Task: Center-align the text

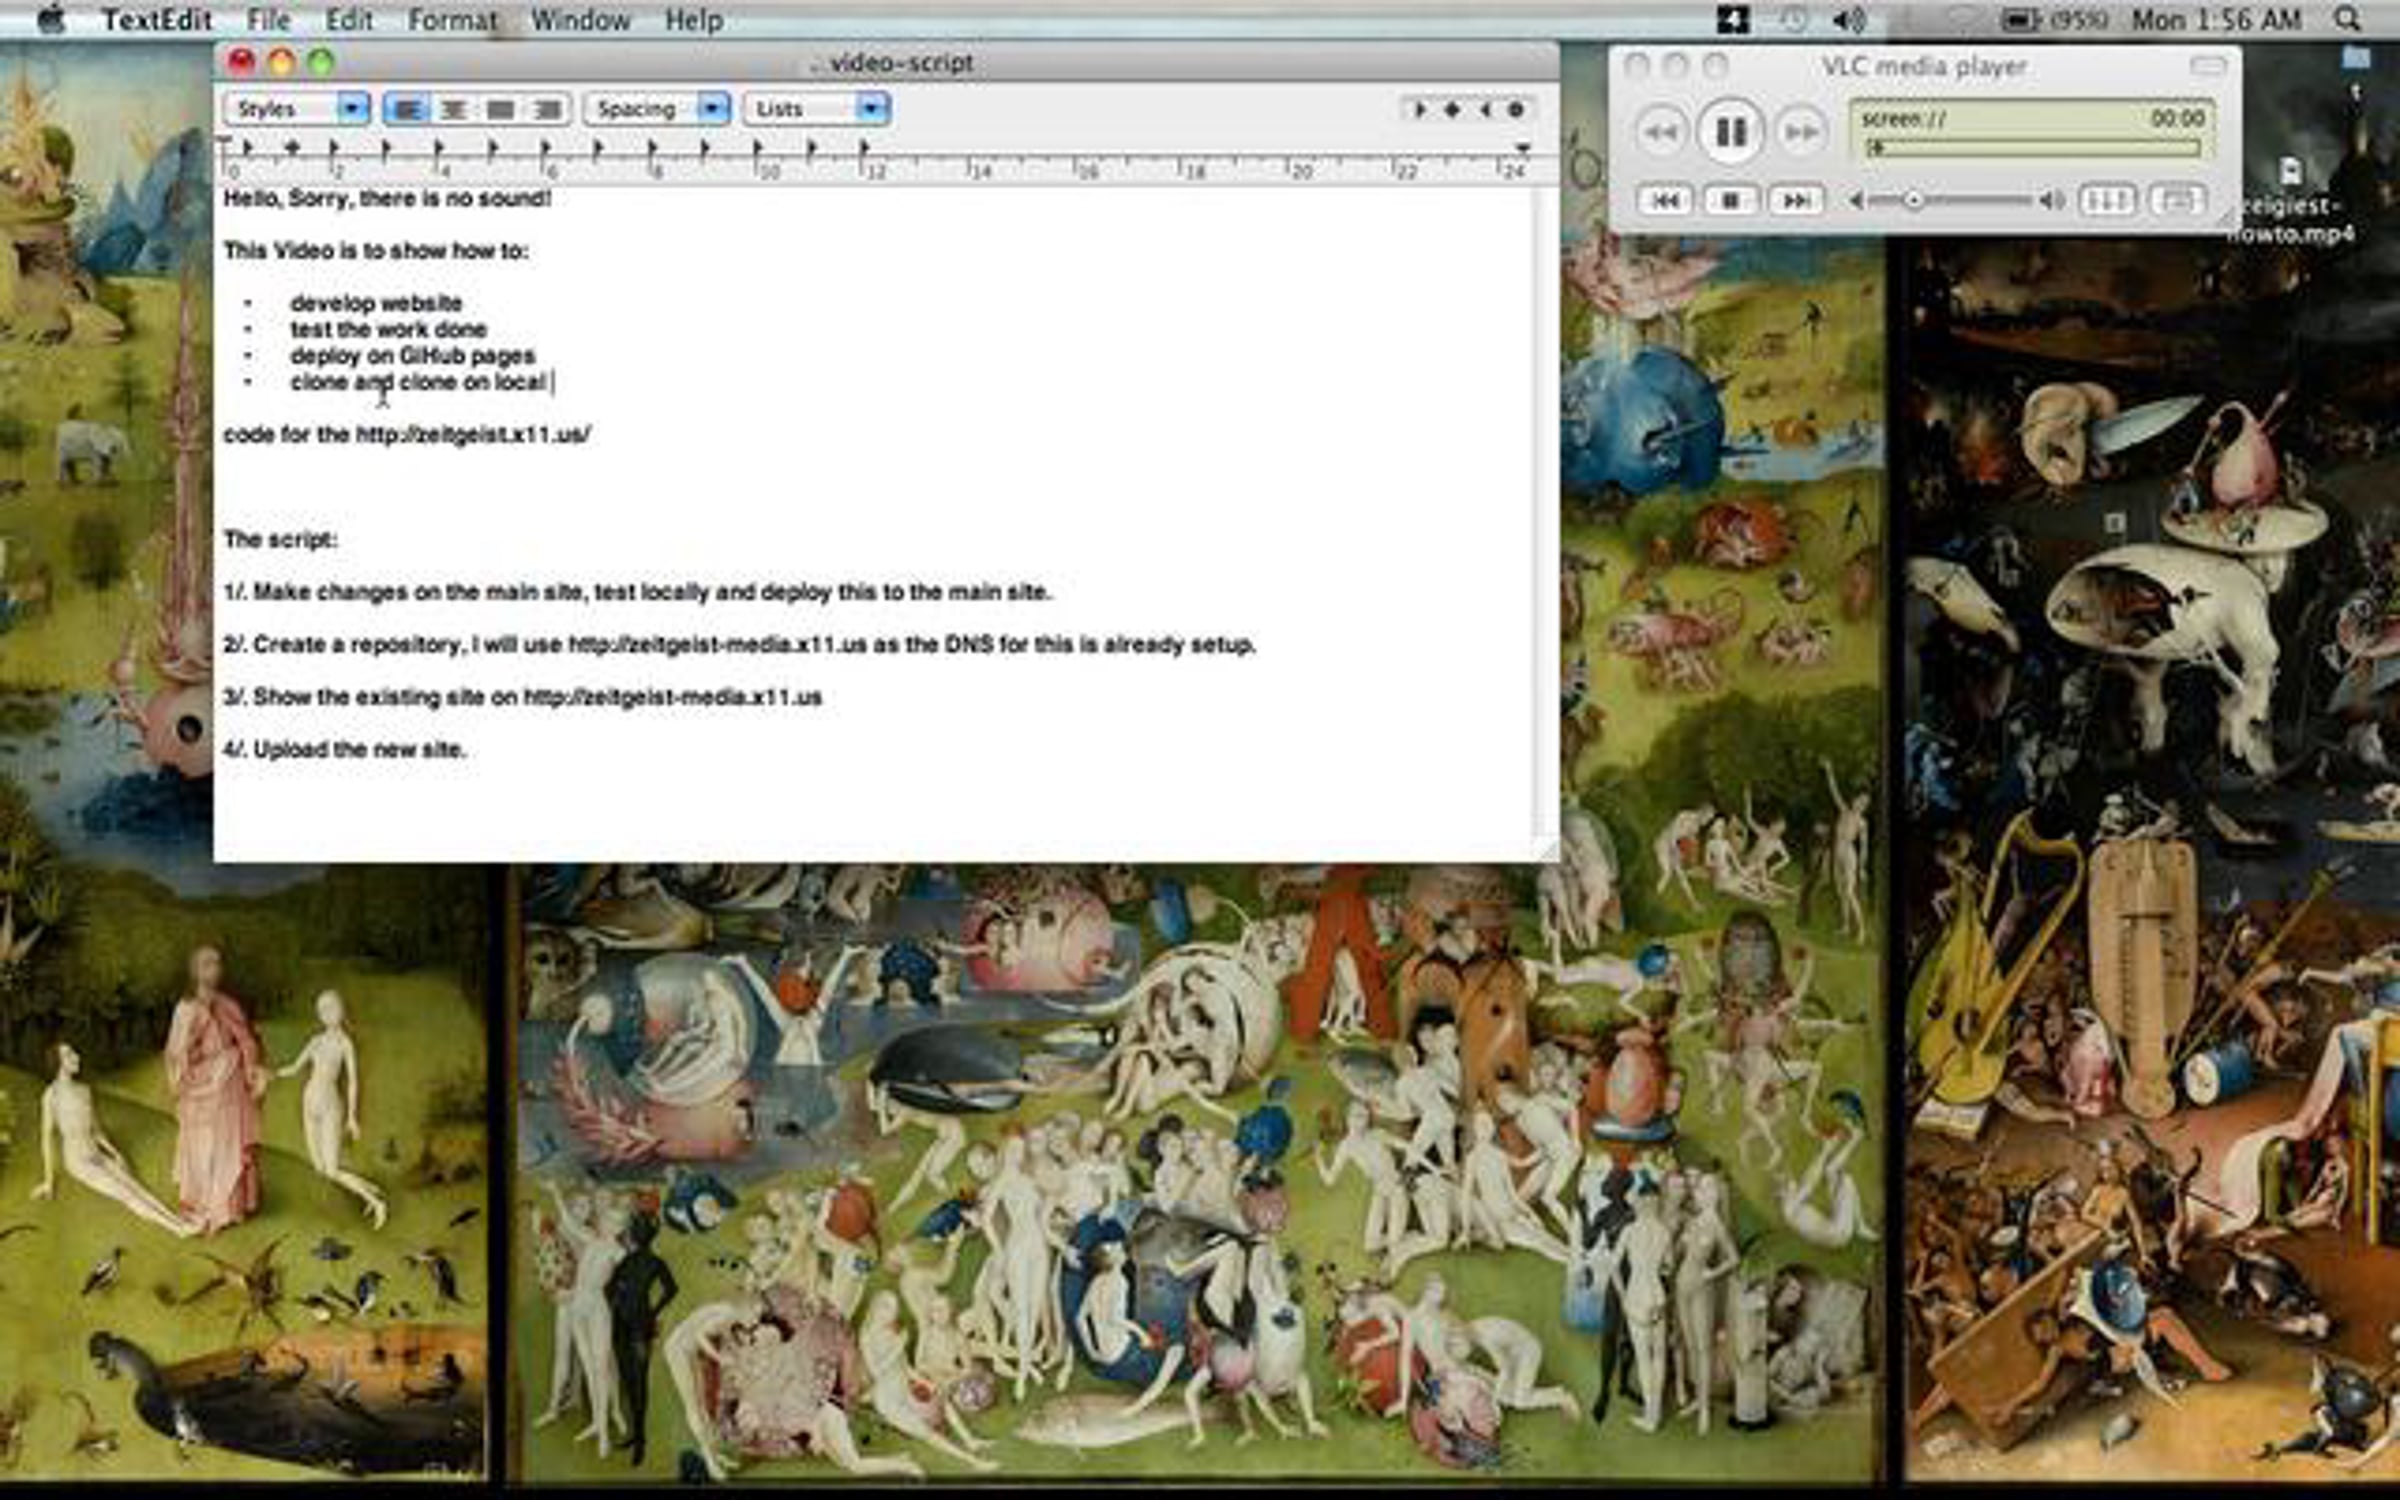Action: 454,109
